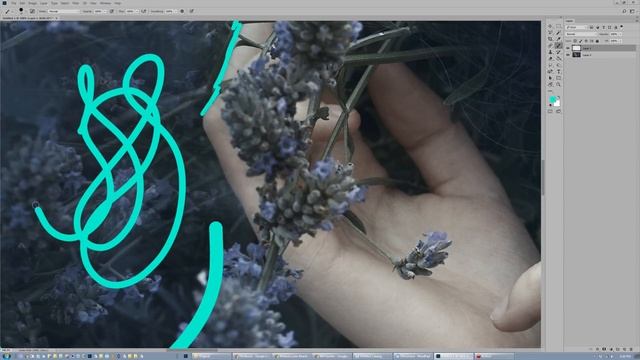Change the screen mode icon in toolbox

(558, 111)
